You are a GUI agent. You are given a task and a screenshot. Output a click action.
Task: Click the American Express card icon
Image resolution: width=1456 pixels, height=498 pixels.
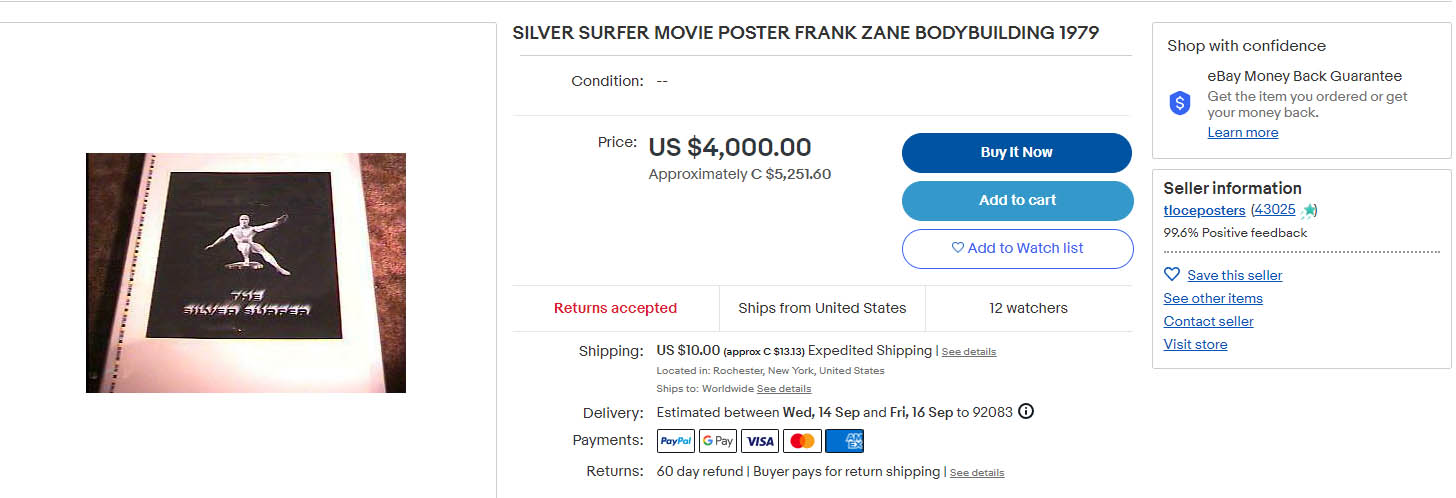click(845, 441)
